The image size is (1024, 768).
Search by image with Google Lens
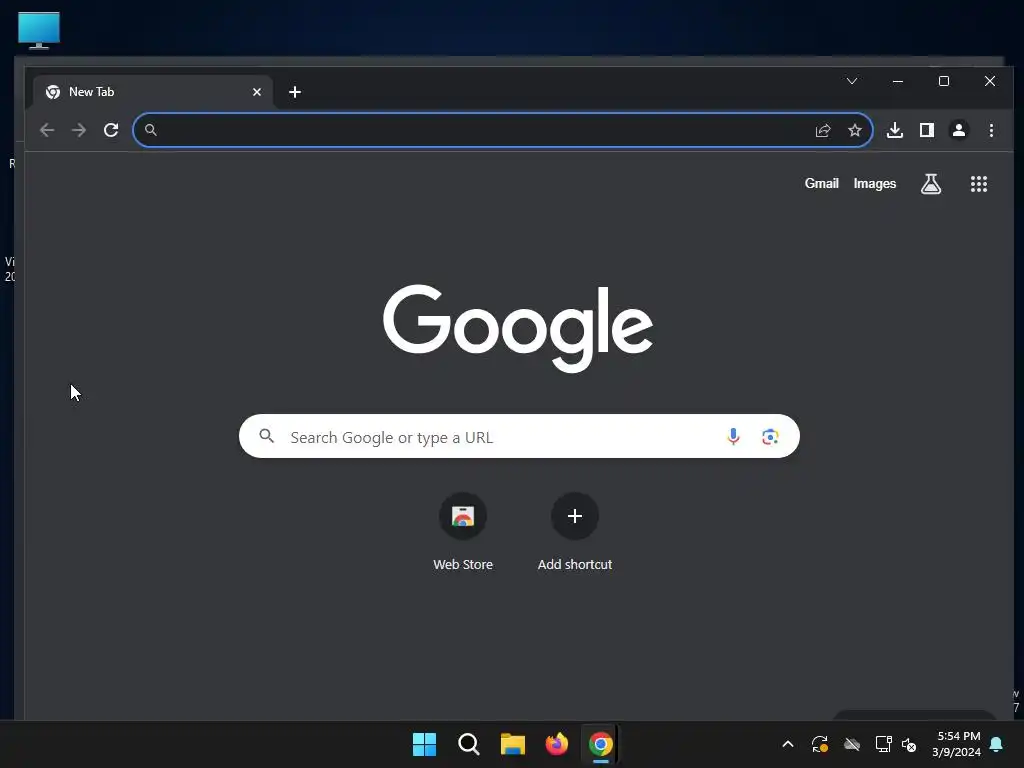click(770, 436)
